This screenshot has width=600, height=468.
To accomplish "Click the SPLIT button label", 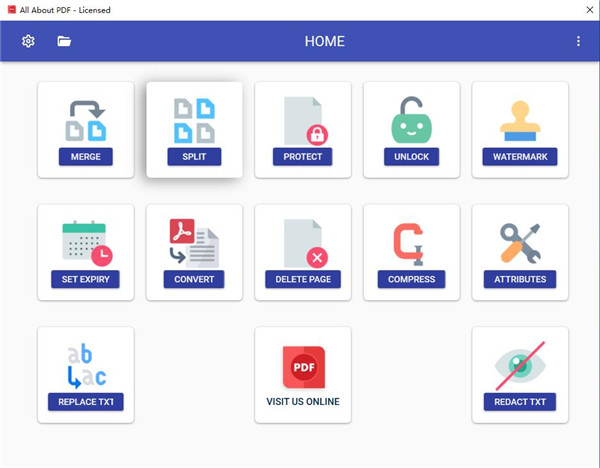I will (x=194, y=157).
